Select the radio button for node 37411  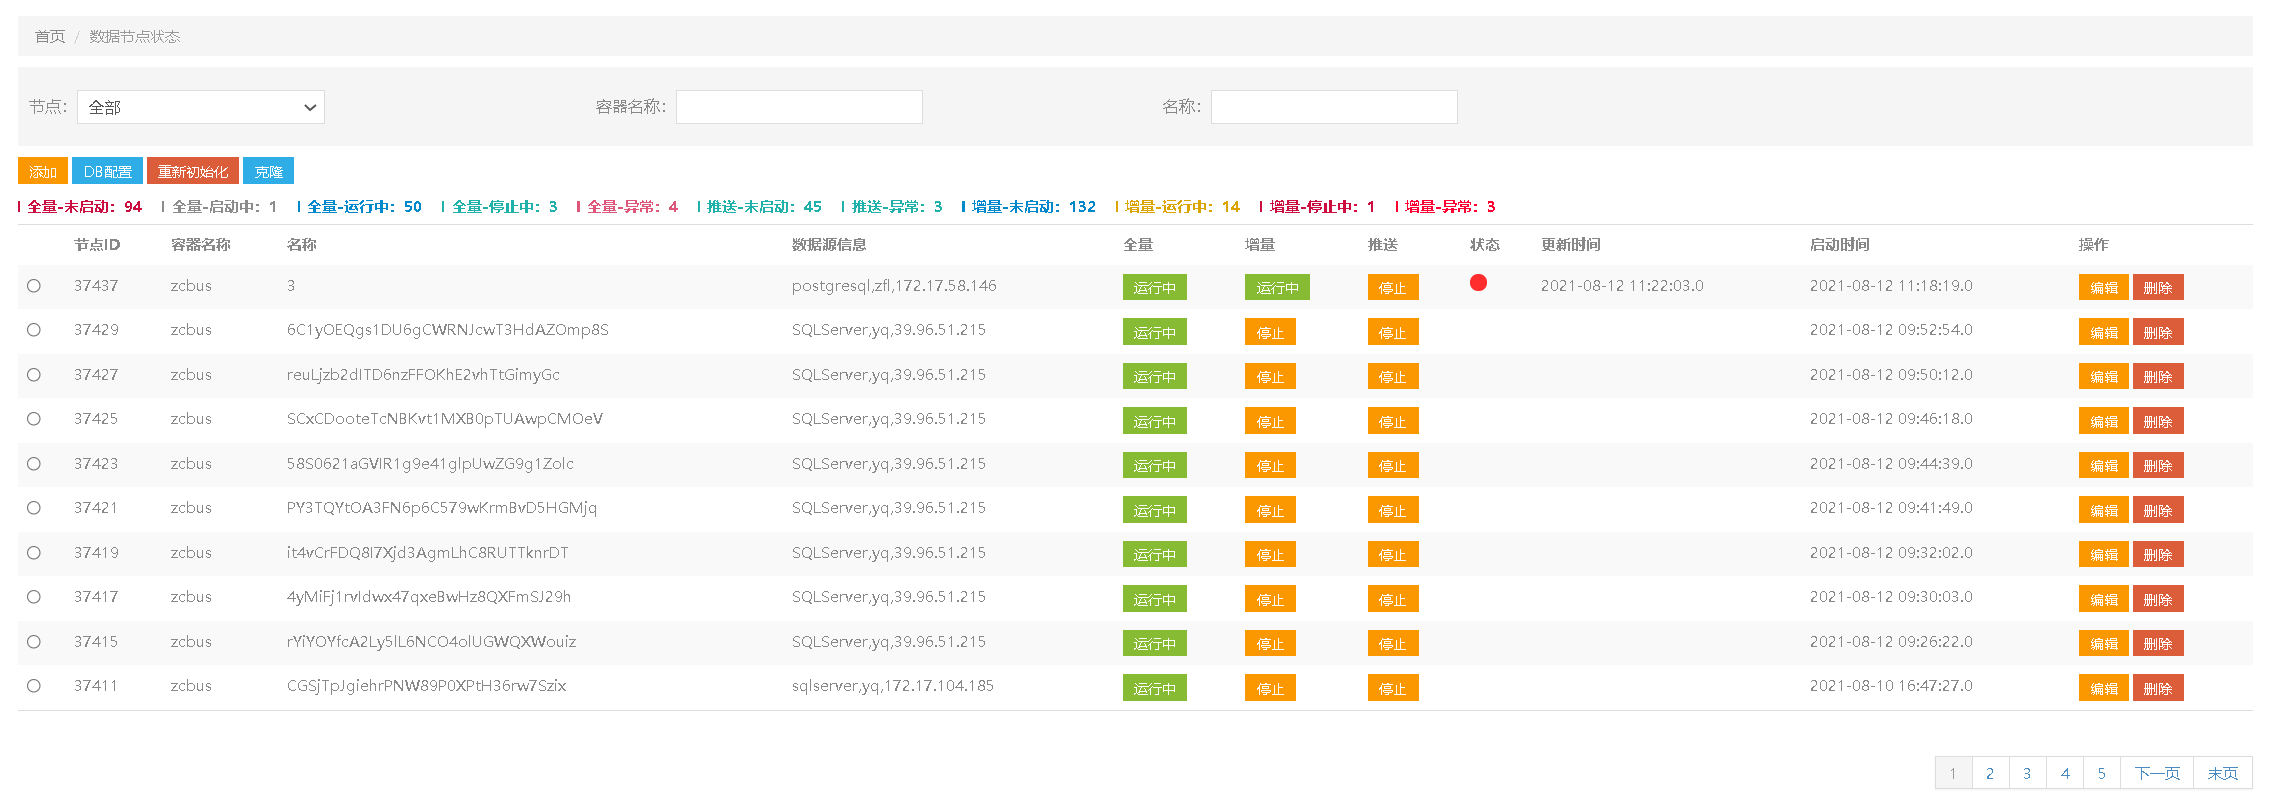pos(34,686)
